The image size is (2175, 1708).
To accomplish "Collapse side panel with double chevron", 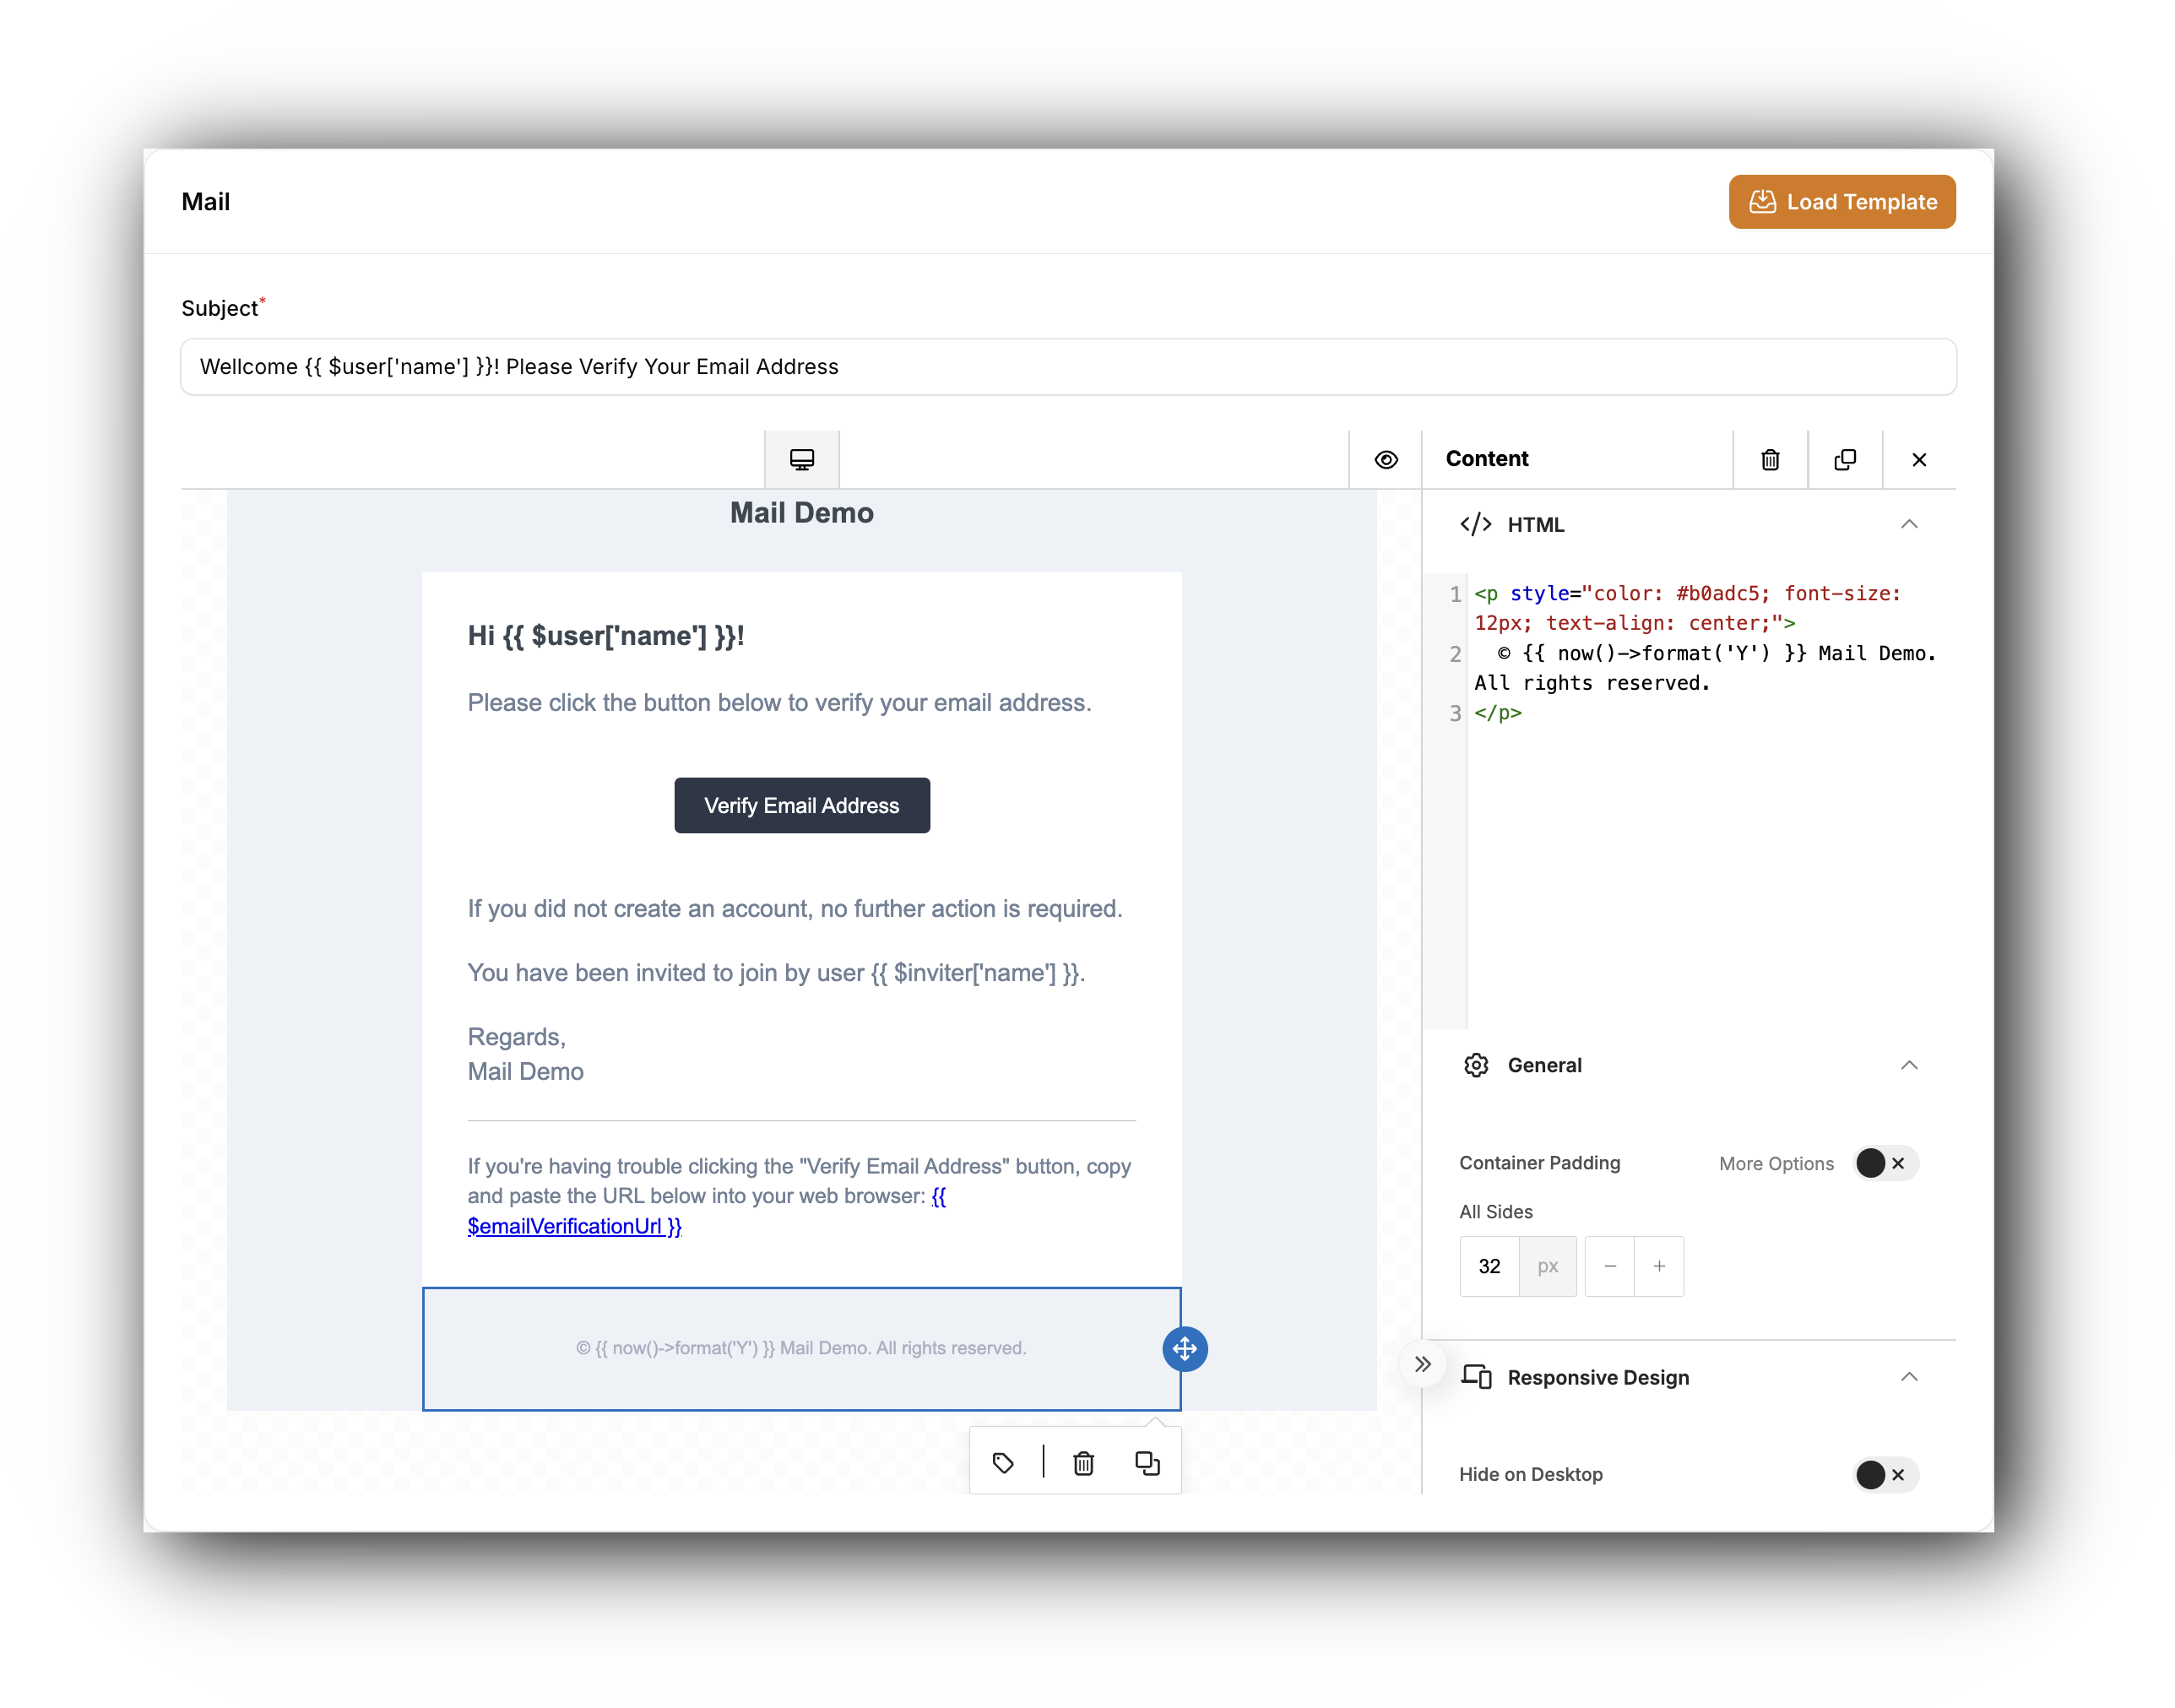I will click(x=1422, y=1363).
